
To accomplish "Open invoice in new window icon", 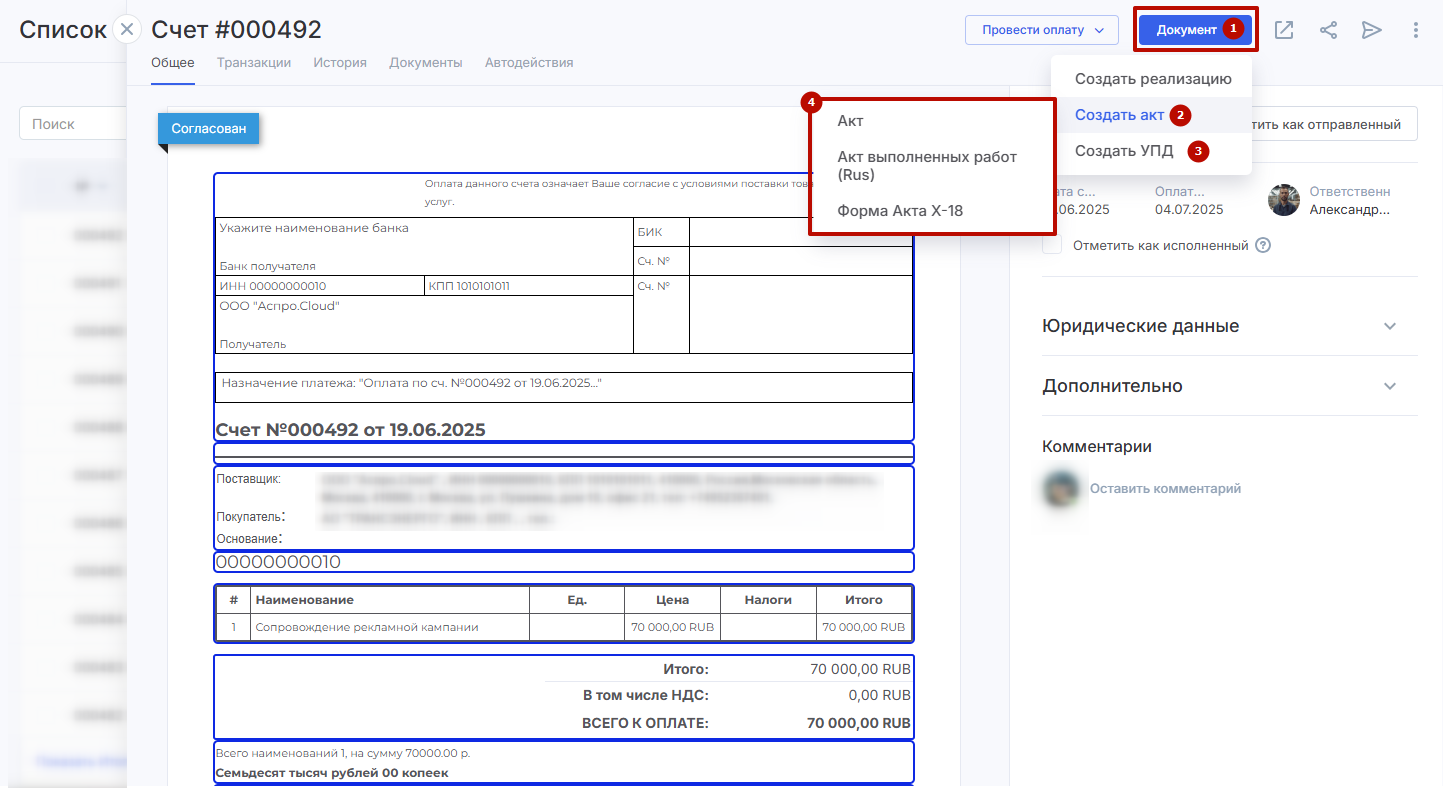I will (1283, 30).
